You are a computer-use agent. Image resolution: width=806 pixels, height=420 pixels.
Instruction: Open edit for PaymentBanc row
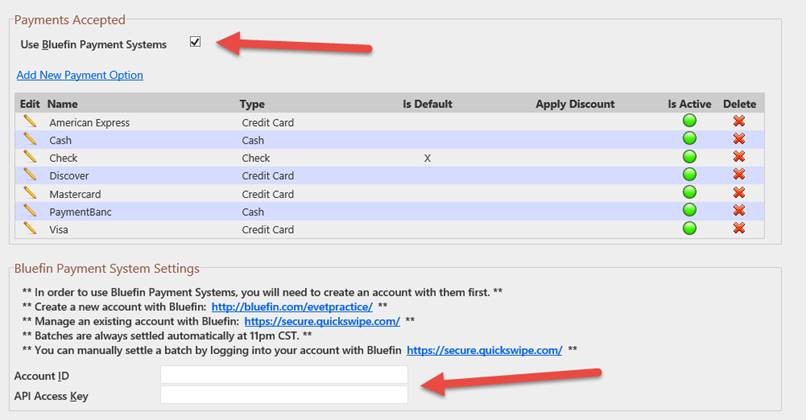click(x=30, y=211)
